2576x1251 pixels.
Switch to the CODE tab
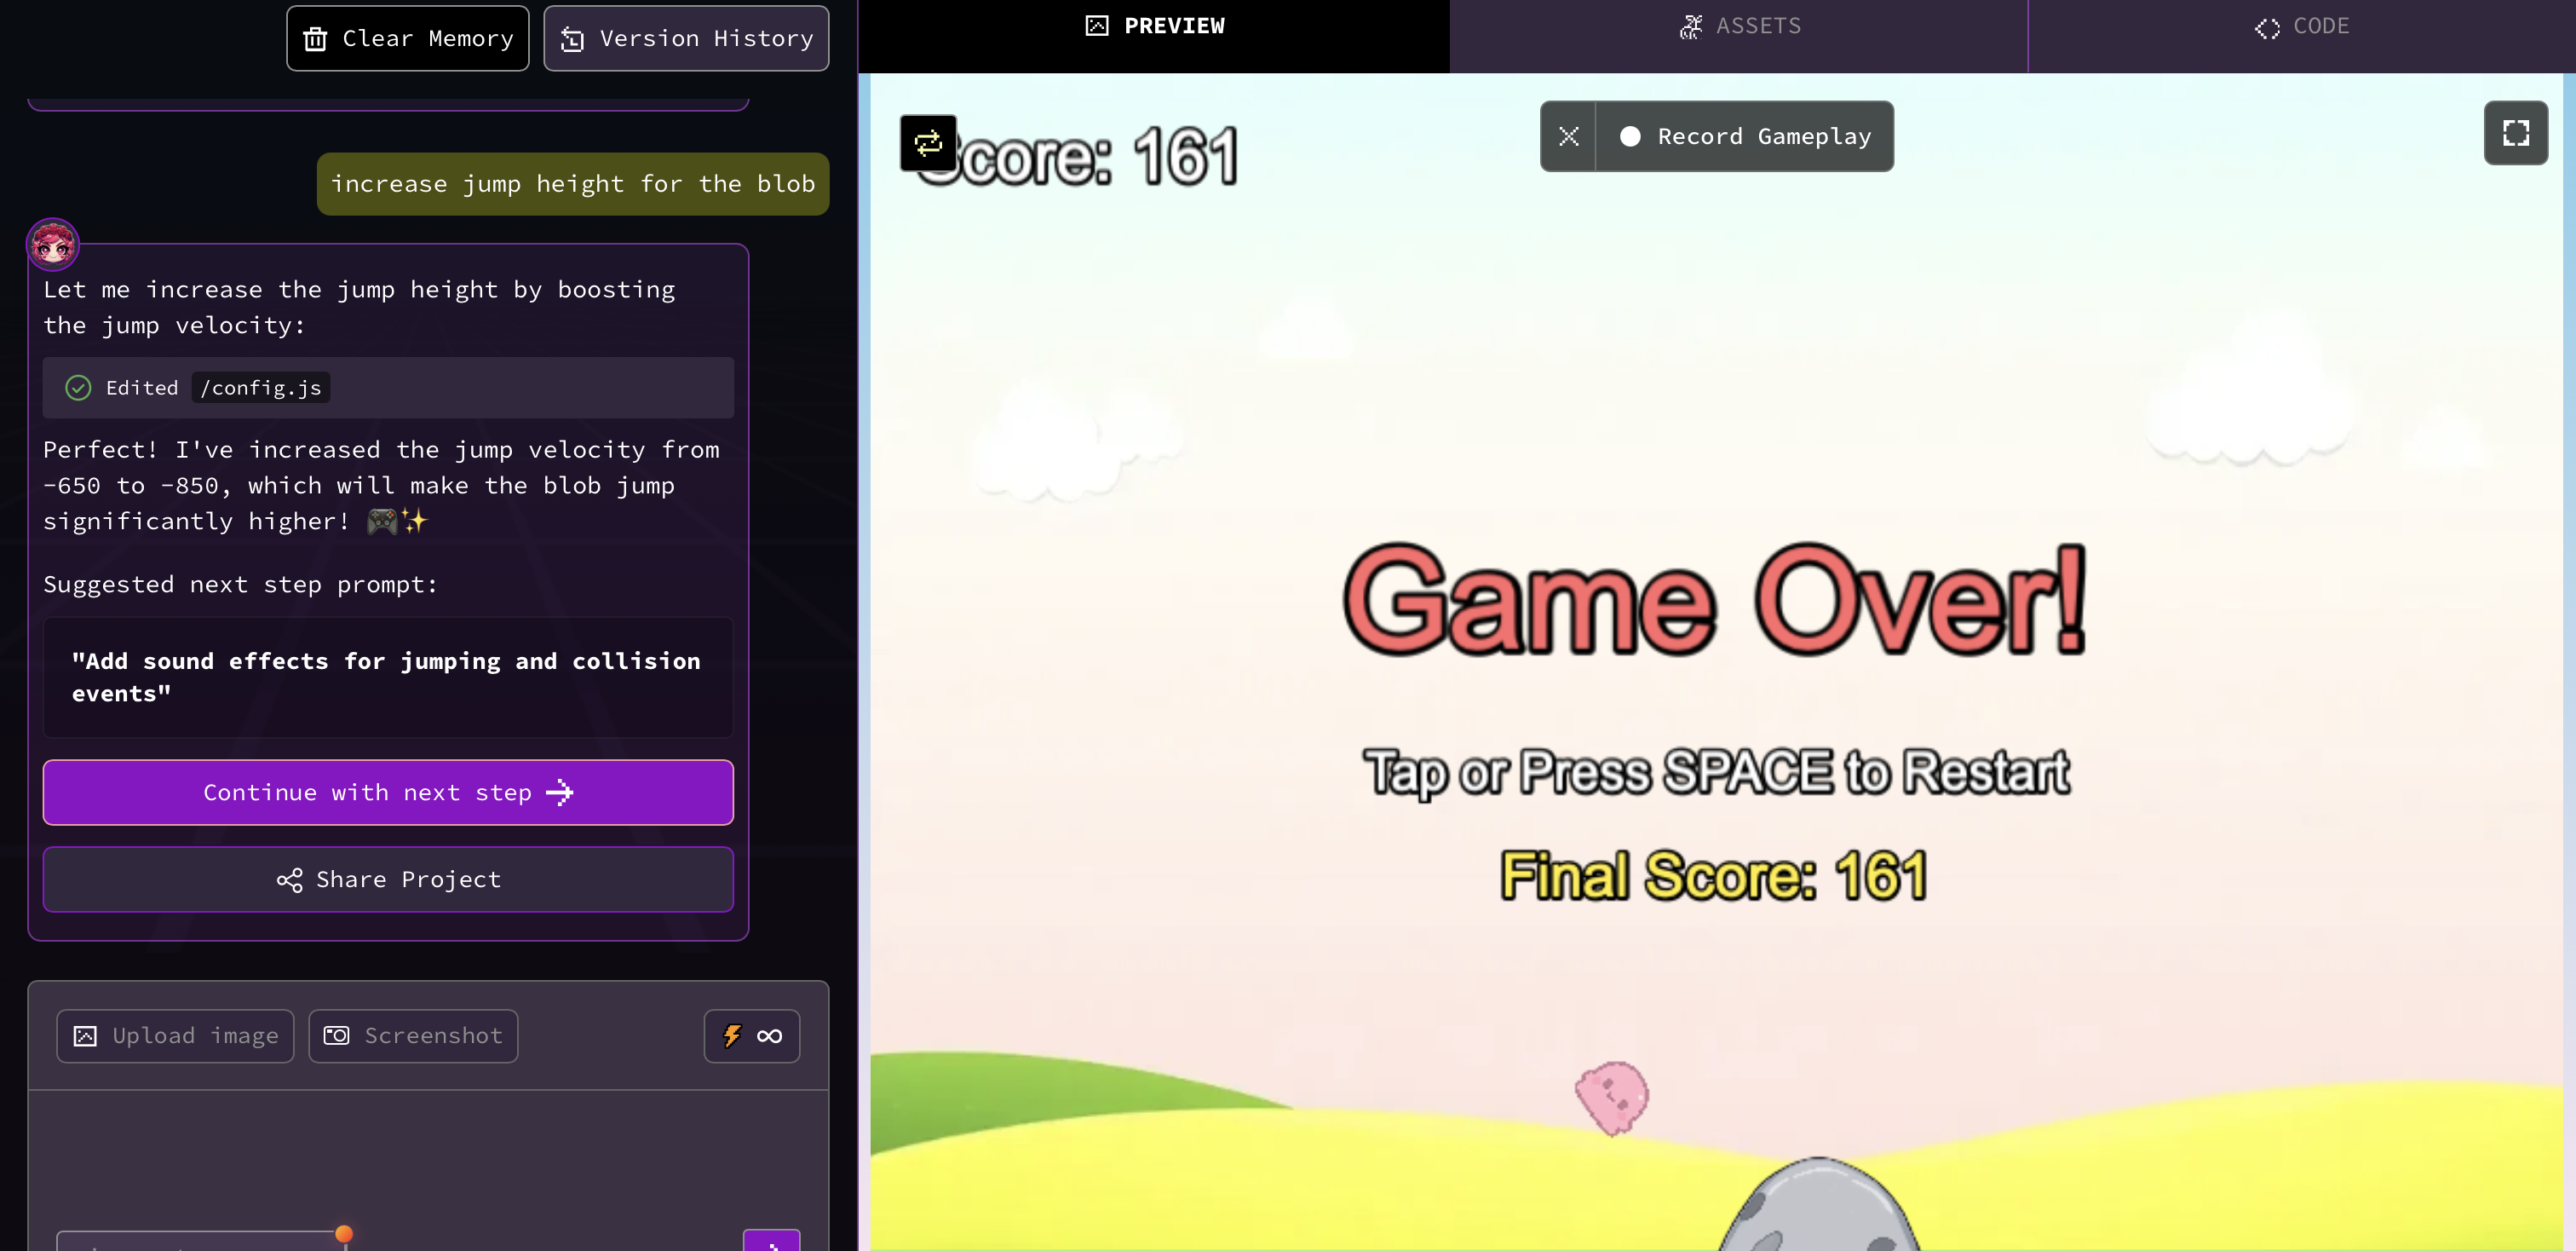pos(2301,26)
